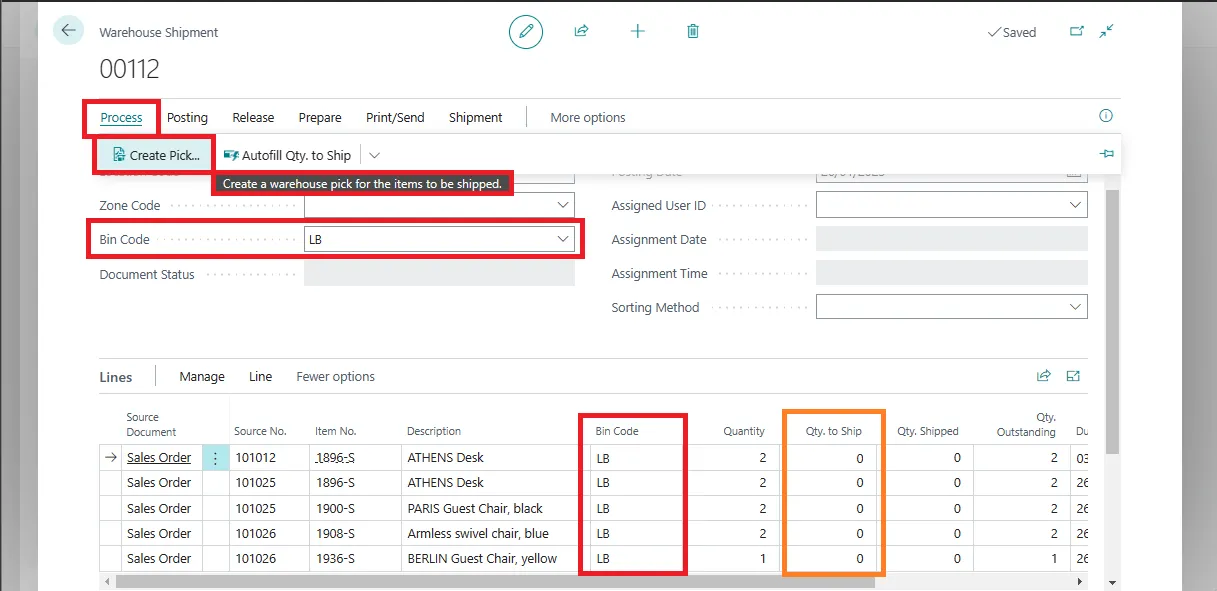The image size is (1217, 591).
Task: Click item number 1936-S
Action: [x=335, y=558]
